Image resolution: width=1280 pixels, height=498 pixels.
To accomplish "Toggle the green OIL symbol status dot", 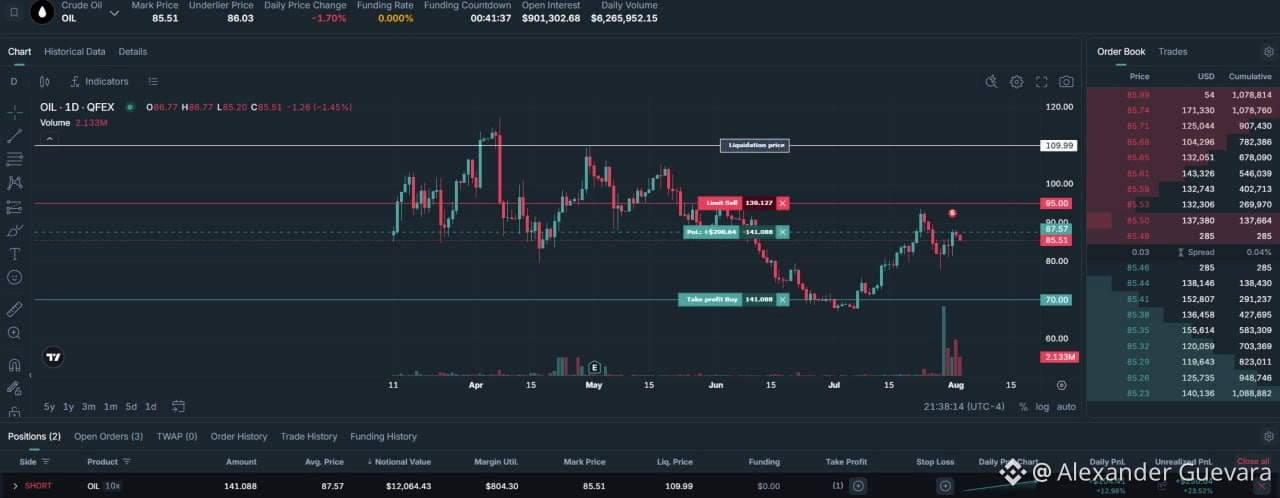I will (x=130, y=107).
